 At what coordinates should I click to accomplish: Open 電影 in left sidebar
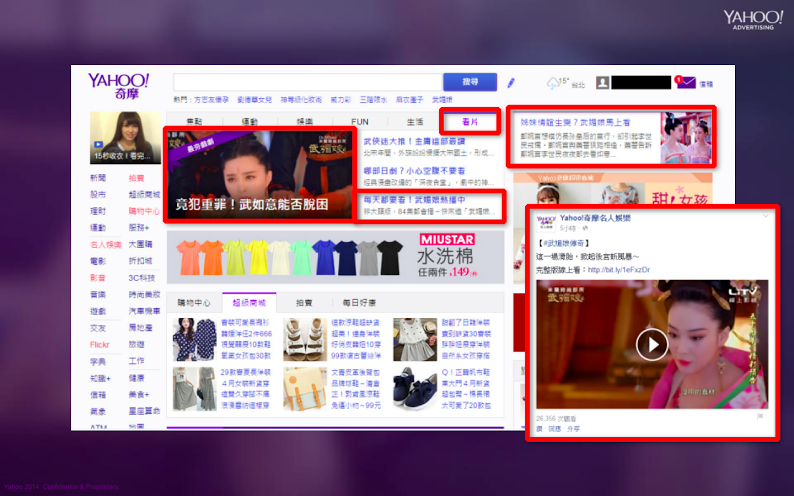98,261
